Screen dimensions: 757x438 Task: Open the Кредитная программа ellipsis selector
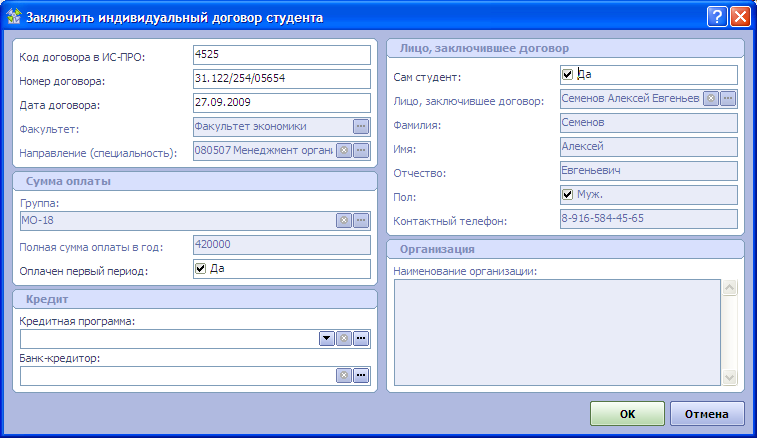point(361,339)
